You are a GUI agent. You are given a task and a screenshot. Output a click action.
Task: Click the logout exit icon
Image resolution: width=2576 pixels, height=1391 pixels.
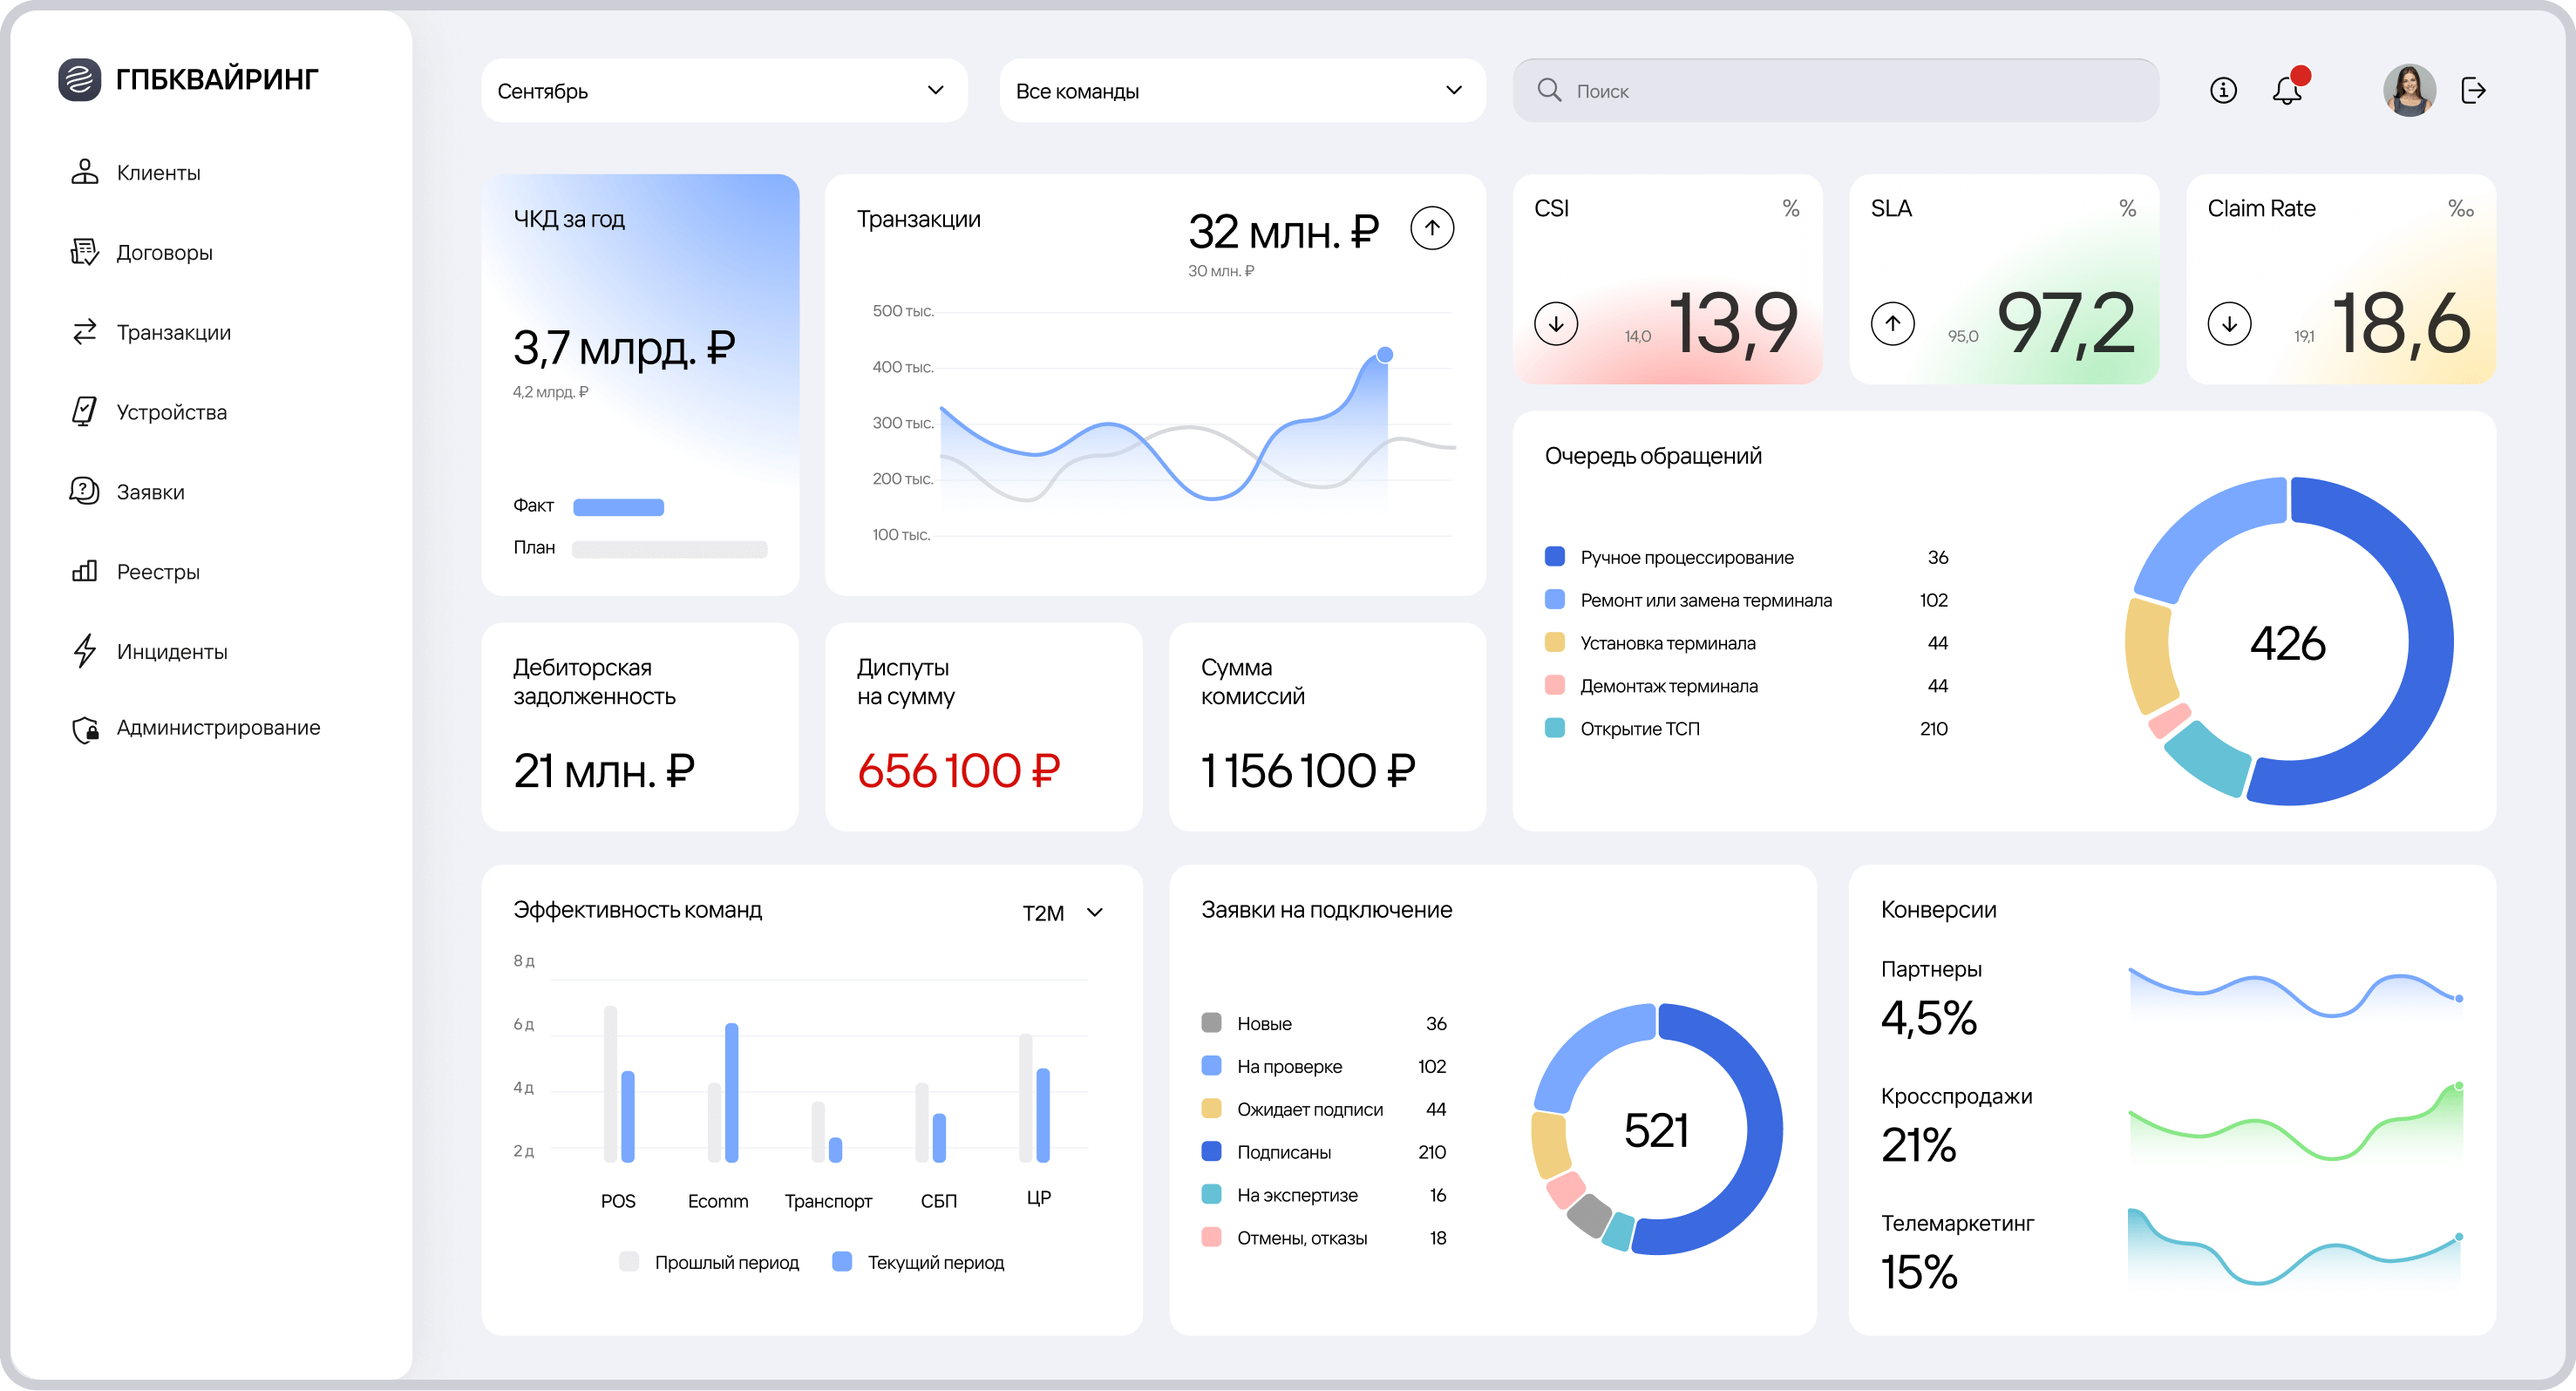tap(2473, 91)
